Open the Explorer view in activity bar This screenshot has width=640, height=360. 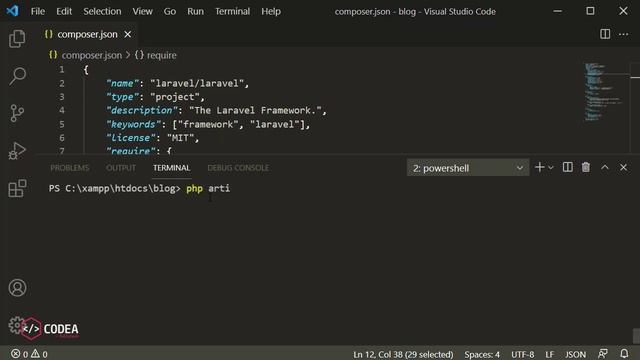click(17, 39)
